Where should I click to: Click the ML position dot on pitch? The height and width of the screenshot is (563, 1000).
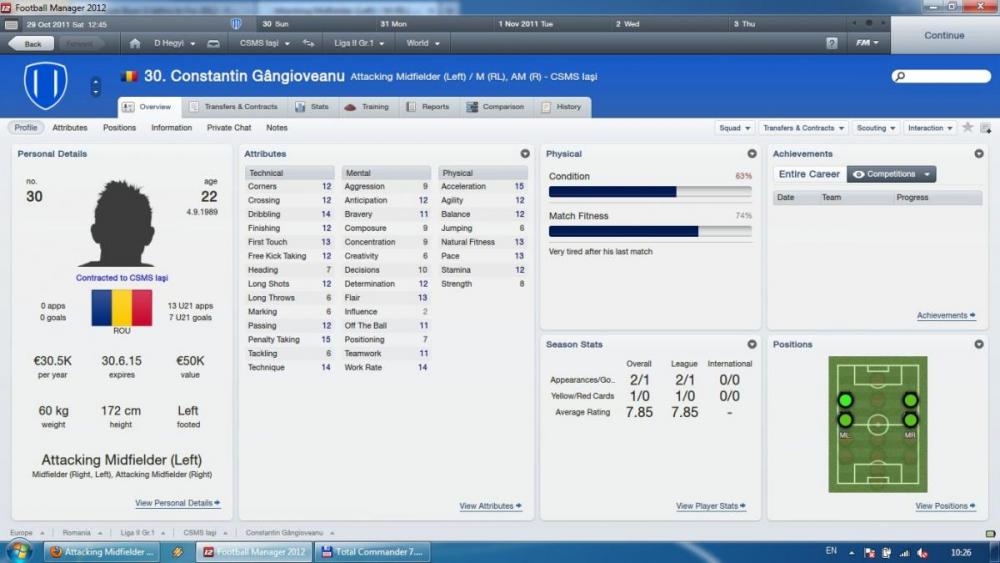coord(845,420)
